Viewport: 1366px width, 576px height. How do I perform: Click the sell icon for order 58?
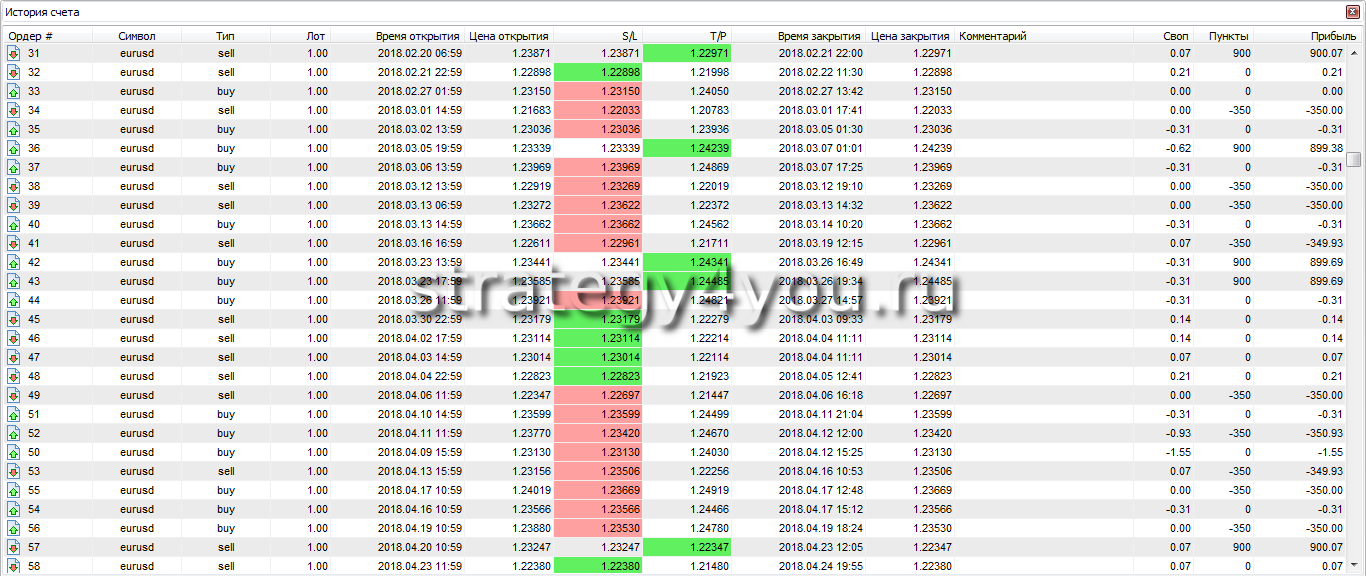click(x=13, y=566)
